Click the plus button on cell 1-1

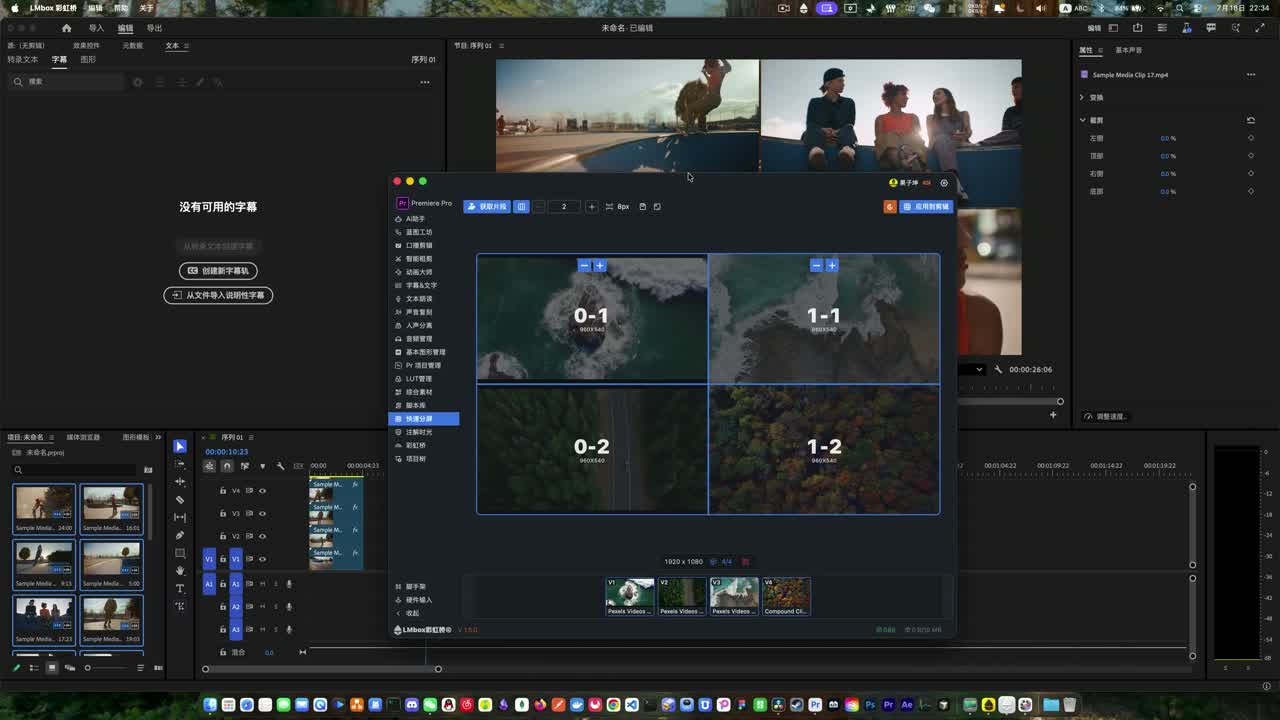[832, 265]
